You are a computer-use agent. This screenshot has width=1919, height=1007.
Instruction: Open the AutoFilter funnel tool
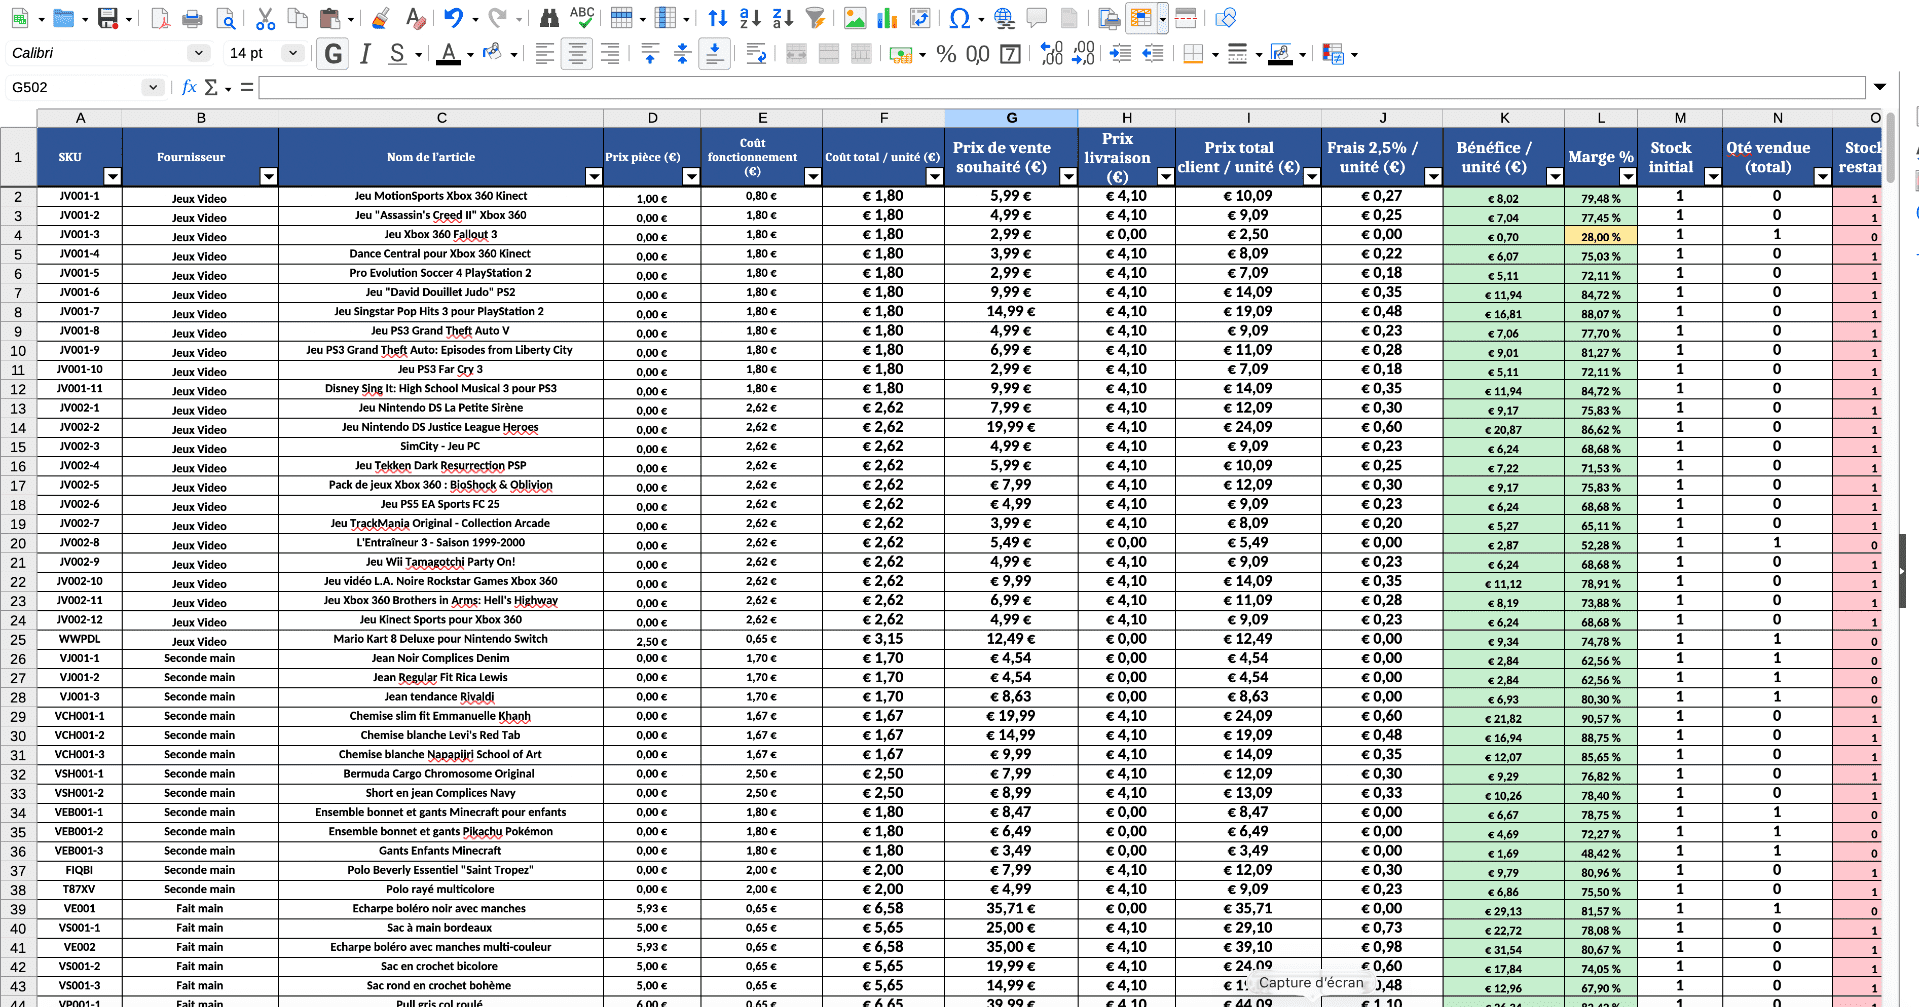(815, 18)
